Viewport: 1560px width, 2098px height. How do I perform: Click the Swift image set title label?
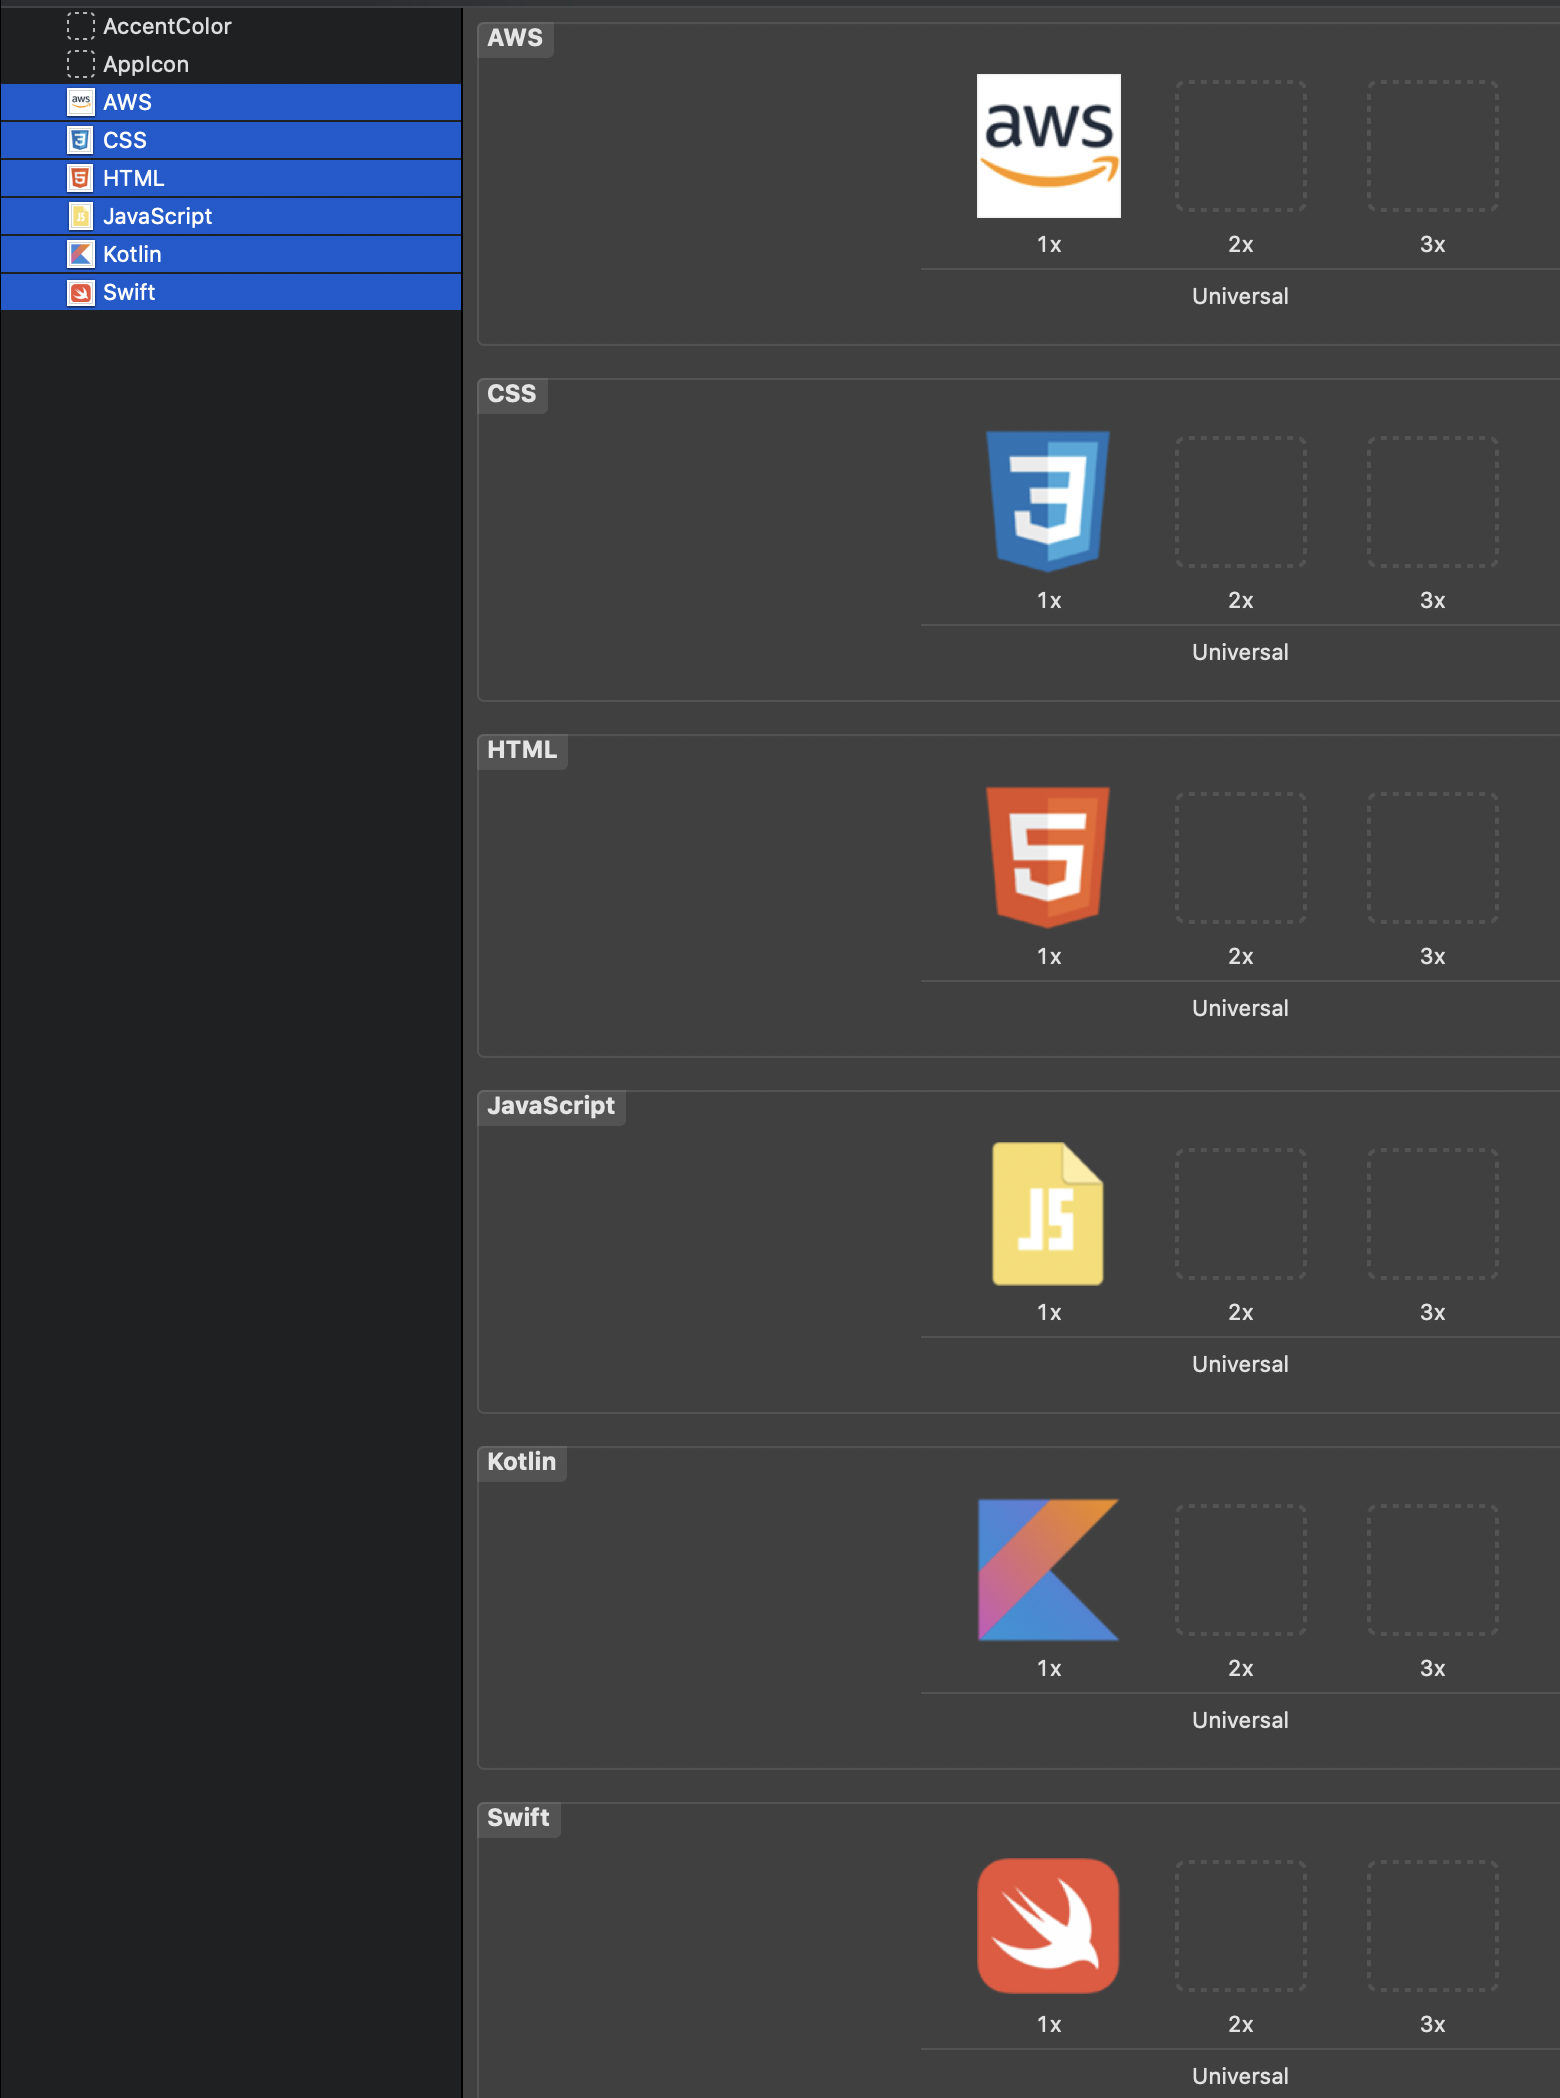(518, 1818)
